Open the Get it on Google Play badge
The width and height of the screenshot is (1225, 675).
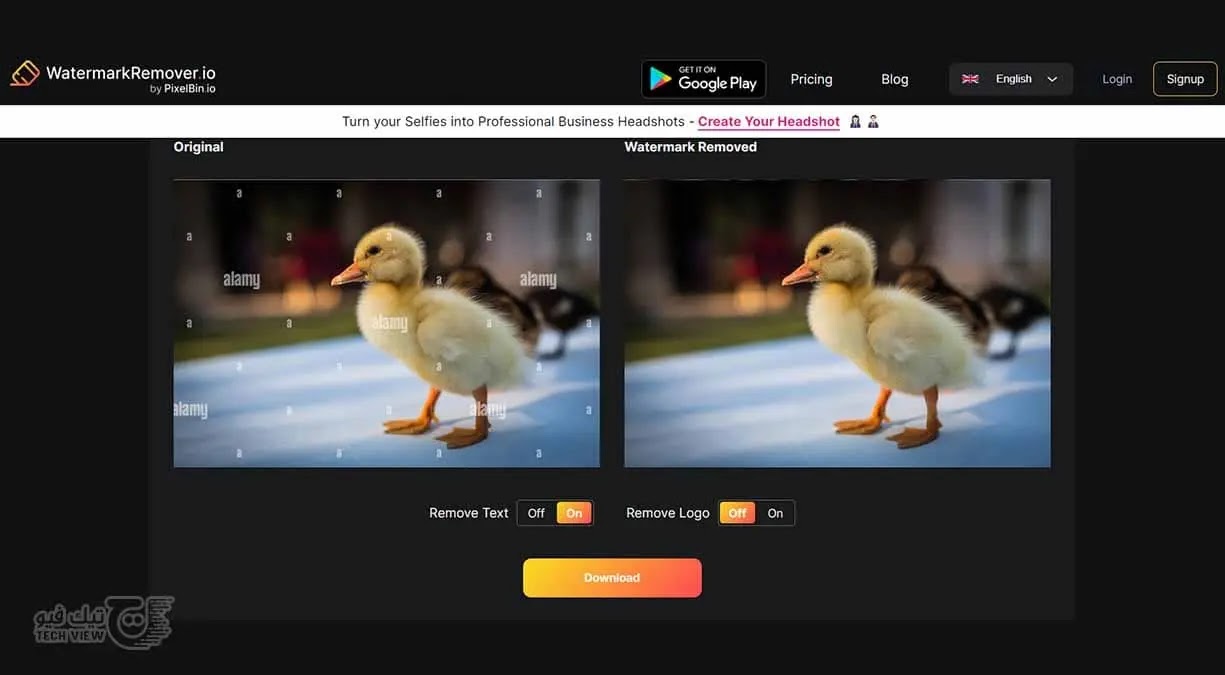click(703, 79)
